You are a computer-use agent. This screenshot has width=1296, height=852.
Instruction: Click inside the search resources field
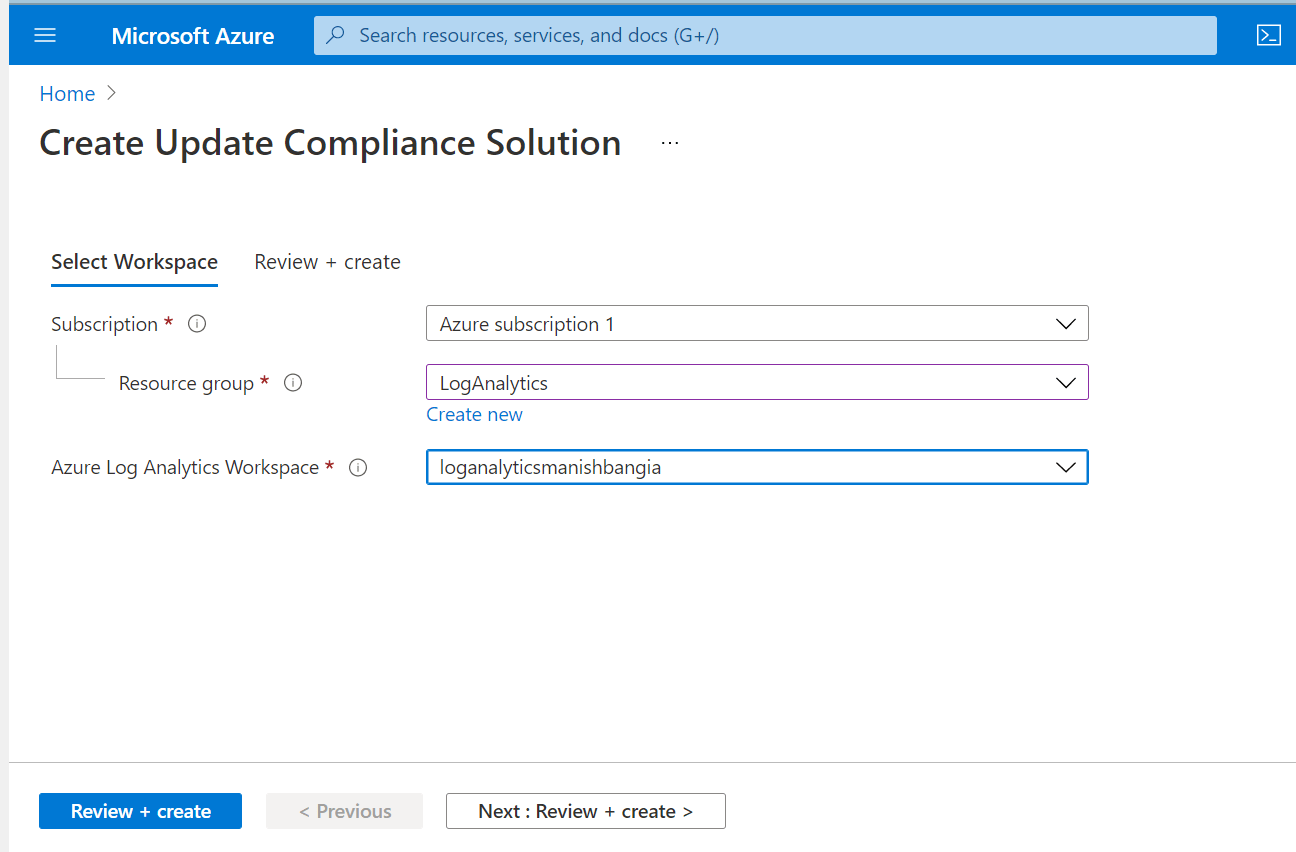click(700, 34)
